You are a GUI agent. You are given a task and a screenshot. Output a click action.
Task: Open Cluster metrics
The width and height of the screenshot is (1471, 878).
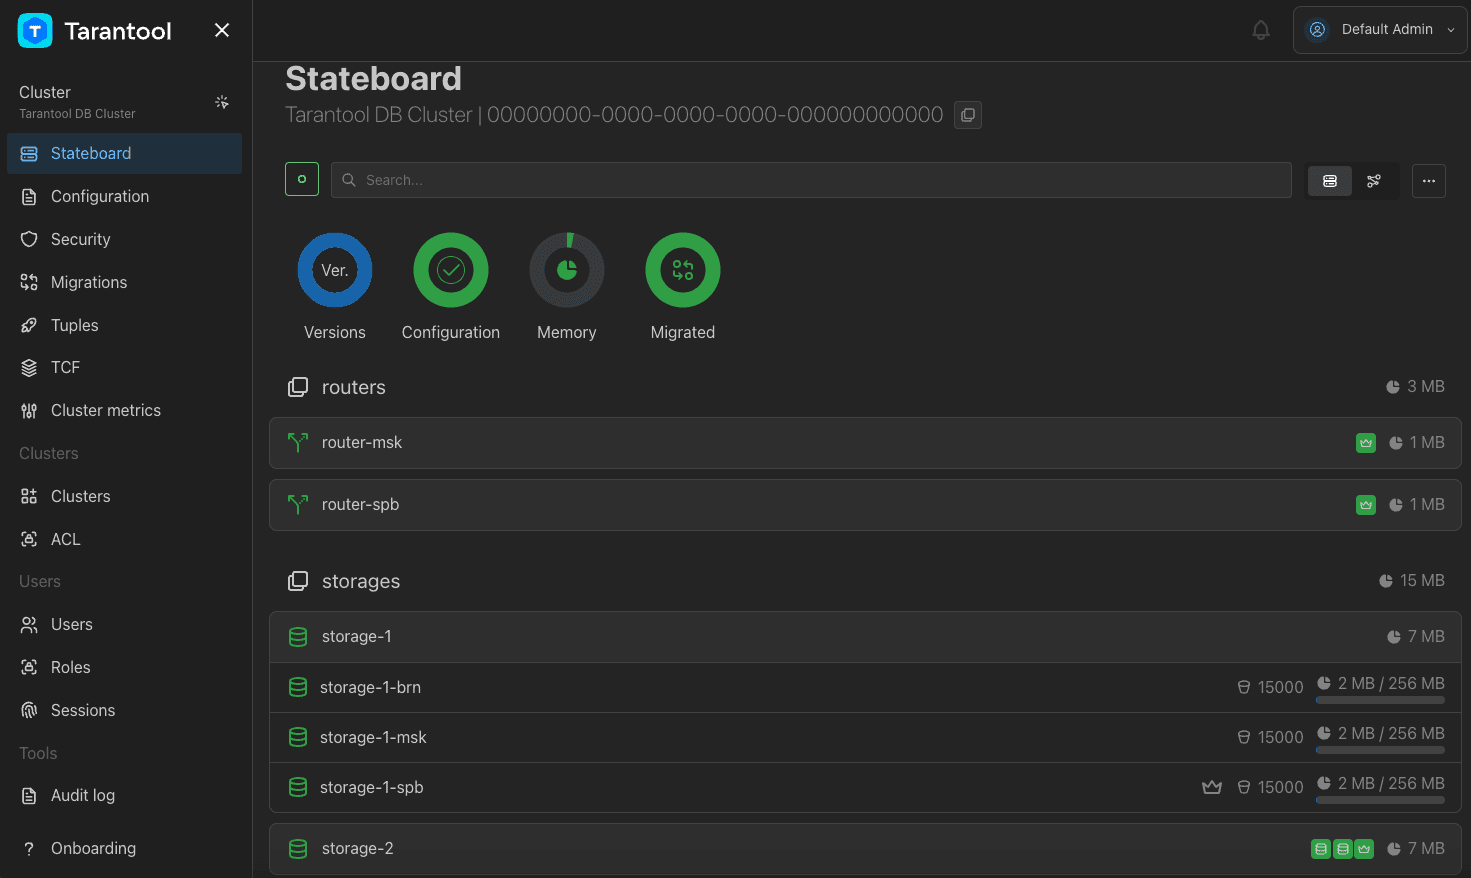pos(124,410)
